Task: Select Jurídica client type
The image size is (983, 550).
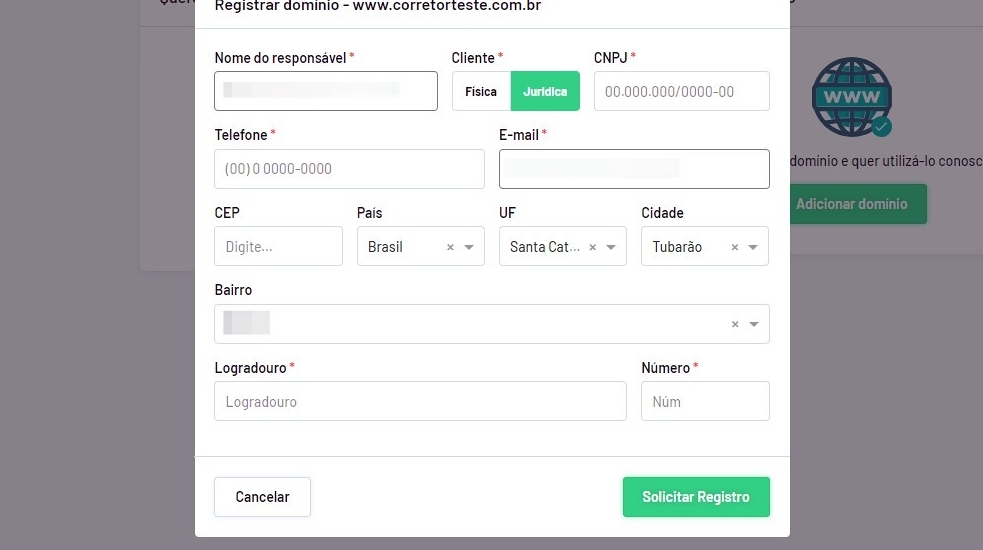Action: click(x=545, y=91)
